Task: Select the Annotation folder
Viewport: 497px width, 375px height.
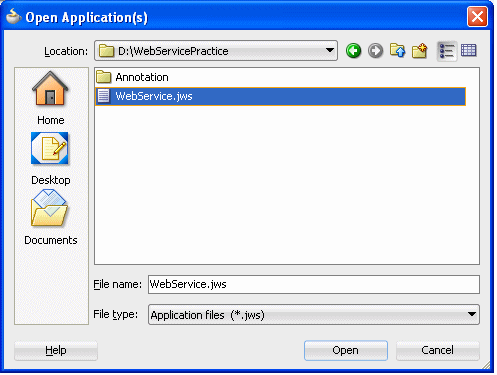Action: pyautogui.click(x=132, y=77)
